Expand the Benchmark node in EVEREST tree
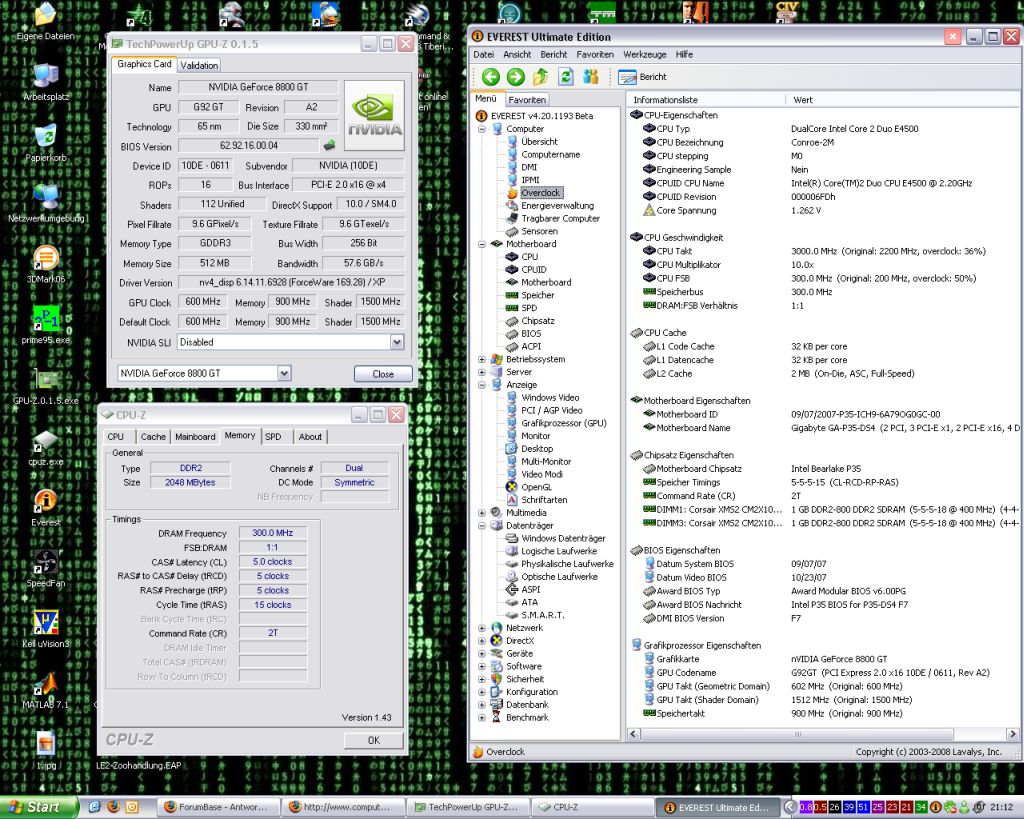The image size is (1024, 819). coord(482,718)
